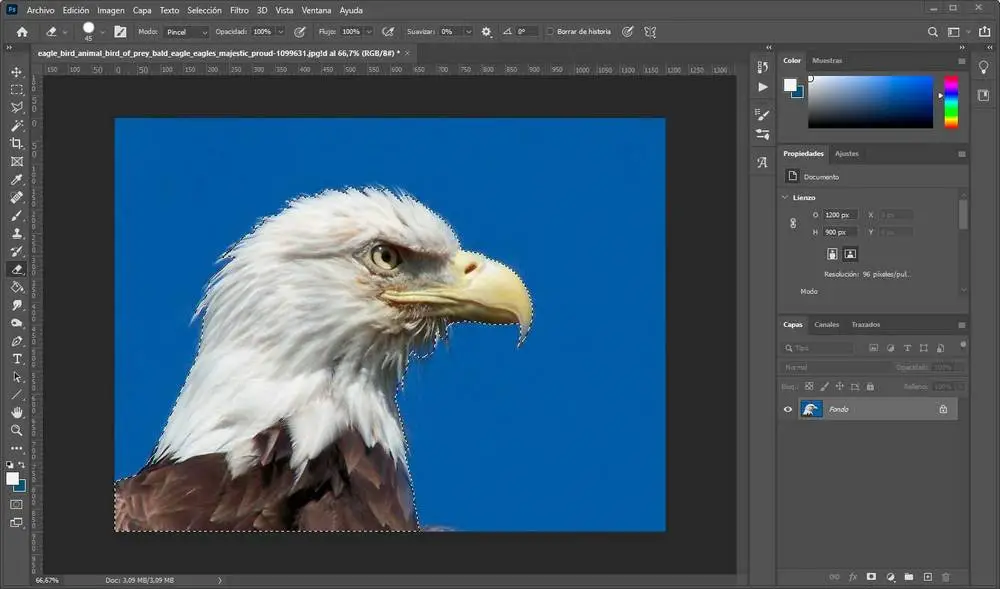Click the trash icon to delete layer
The width and height of the screenshot is (1000, 589).
point(946,577)
